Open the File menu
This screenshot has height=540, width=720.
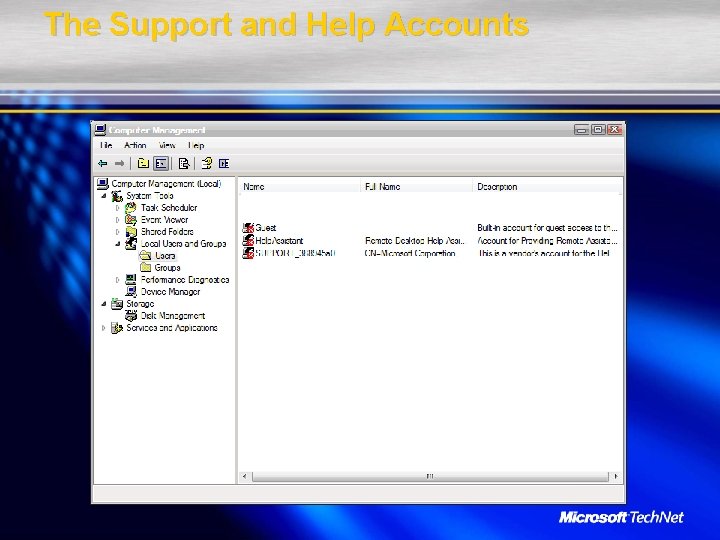106,145
